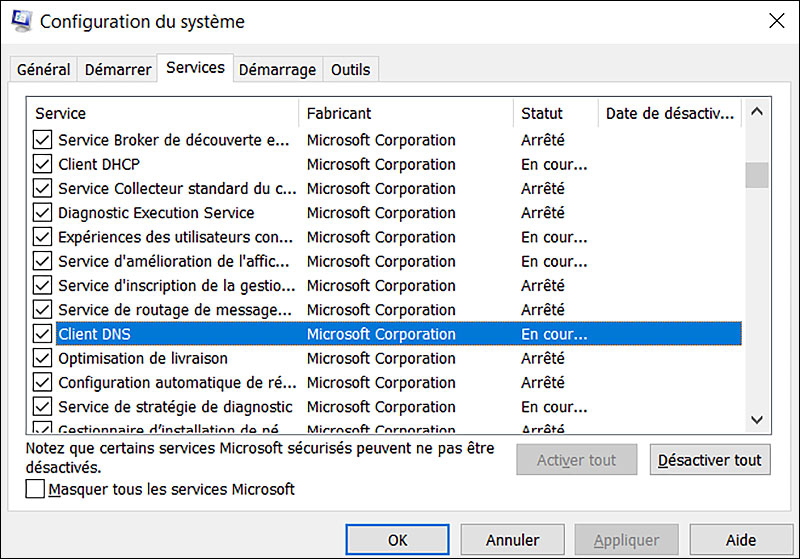Enable Masquer tous les services Microsoft

[x=35, y=489]
